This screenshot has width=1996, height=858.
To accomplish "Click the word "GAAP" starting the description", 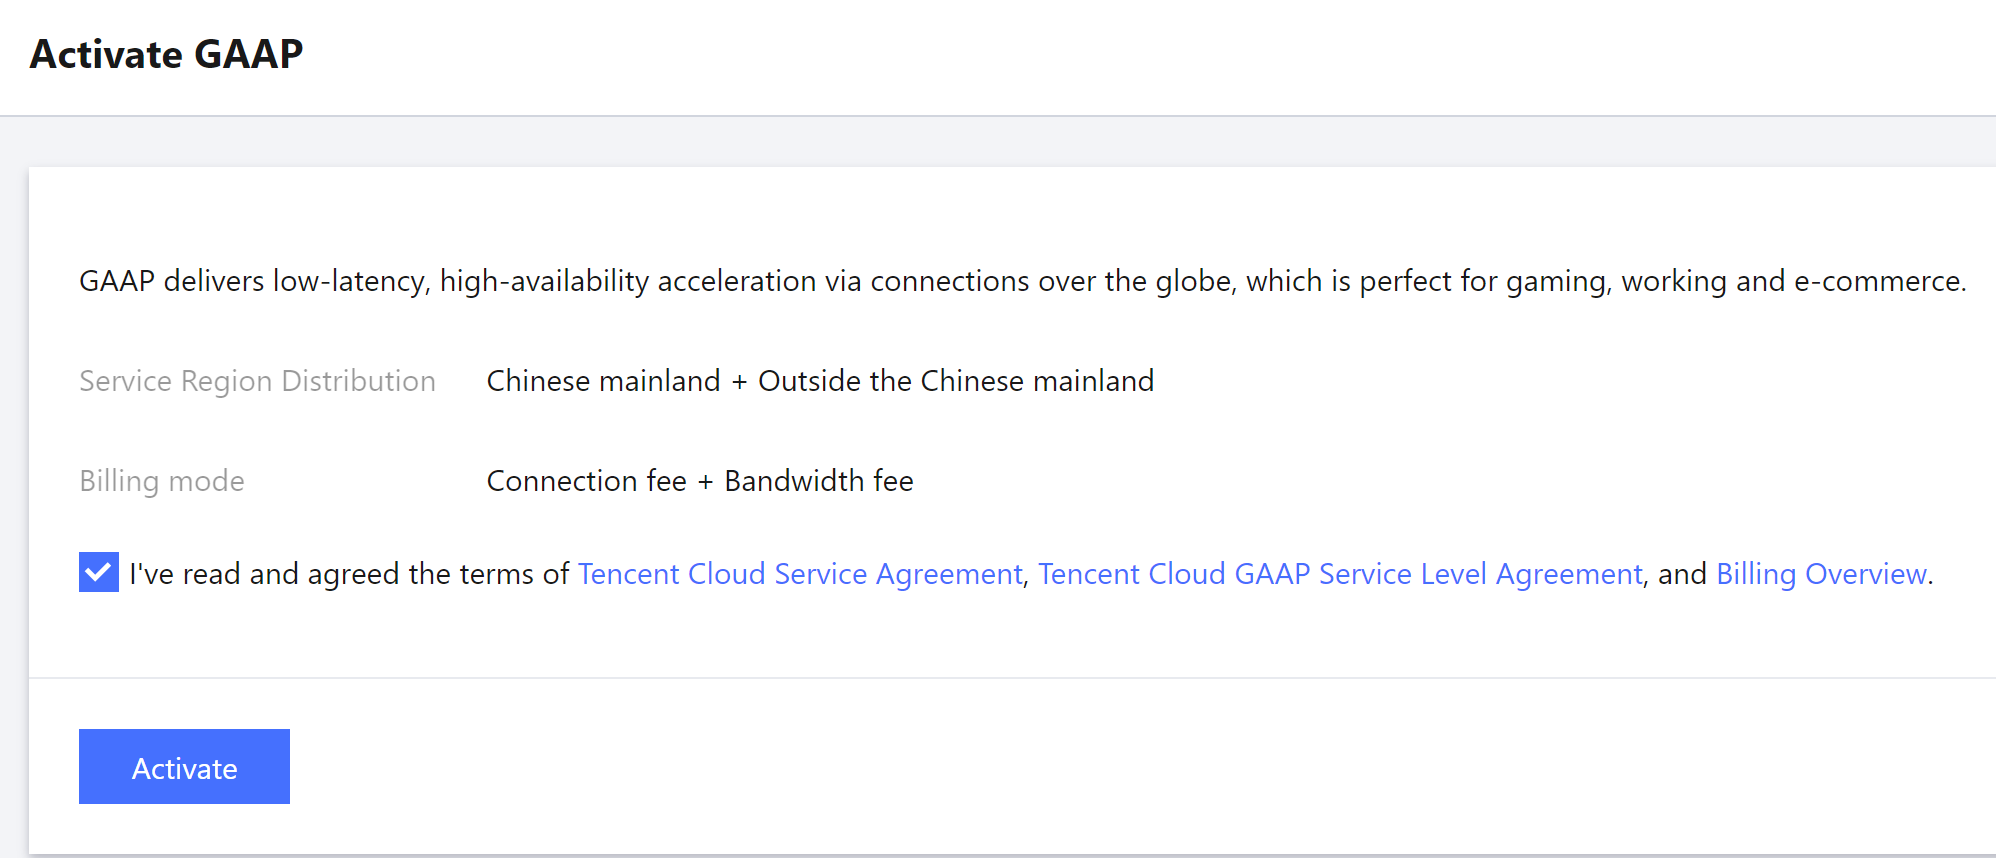I will pyautogui.click(x=116, y=281).
